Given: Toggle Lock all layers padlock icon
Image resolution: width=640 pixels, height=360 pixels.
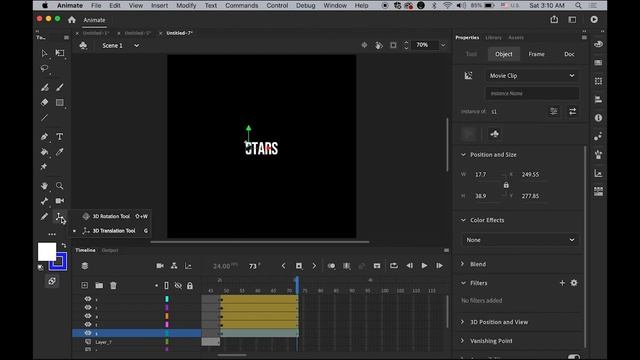Looking at the screenshot, I should [190, 286].
